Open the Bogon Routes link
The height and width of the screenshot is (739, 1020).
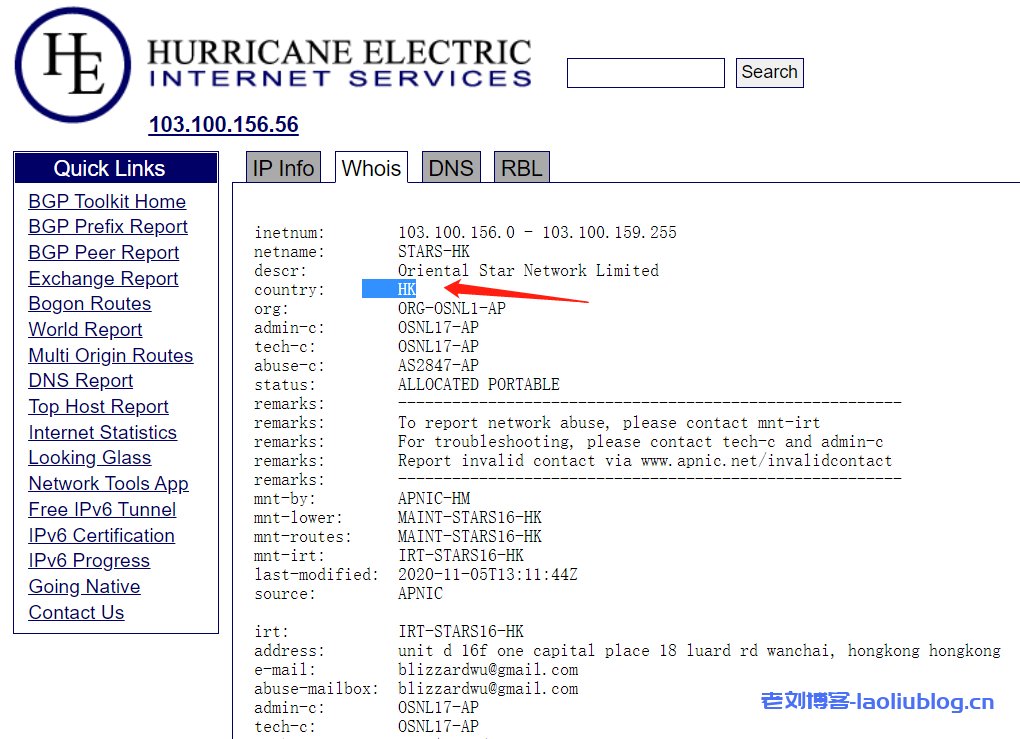pyautogui.click(x=90, y=304)
